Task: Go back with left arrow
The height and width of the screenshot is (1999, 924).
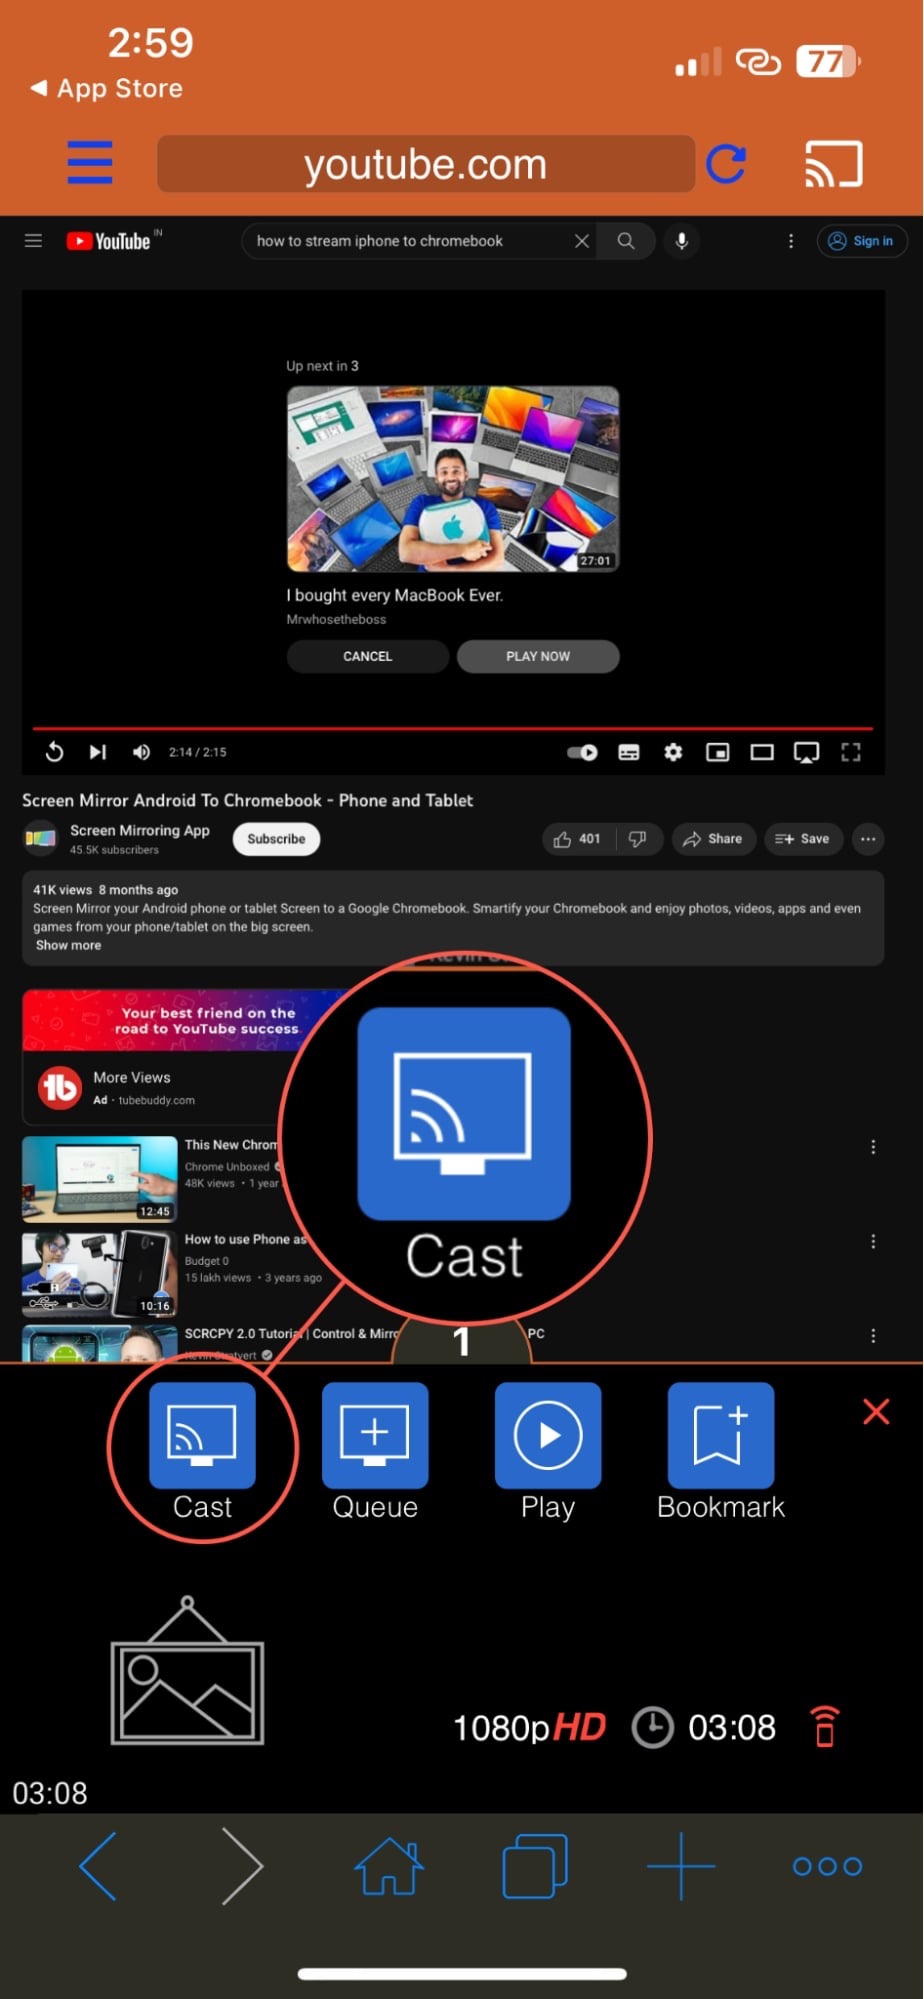Action: click(x=98, y=1866)
